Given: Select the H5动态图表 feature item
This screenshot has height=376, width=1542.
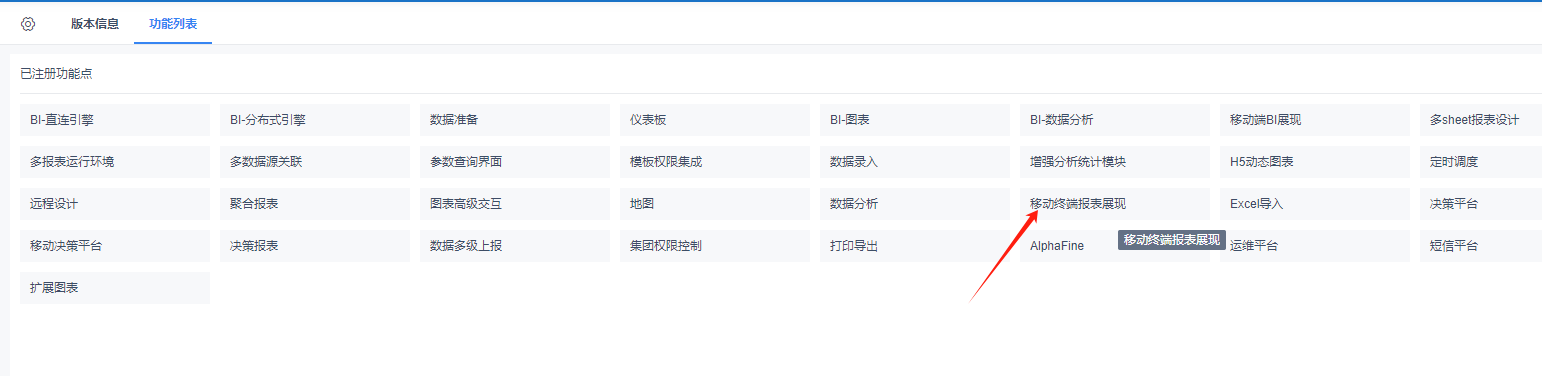Looking at the screenshot, I should [1315, 162].
